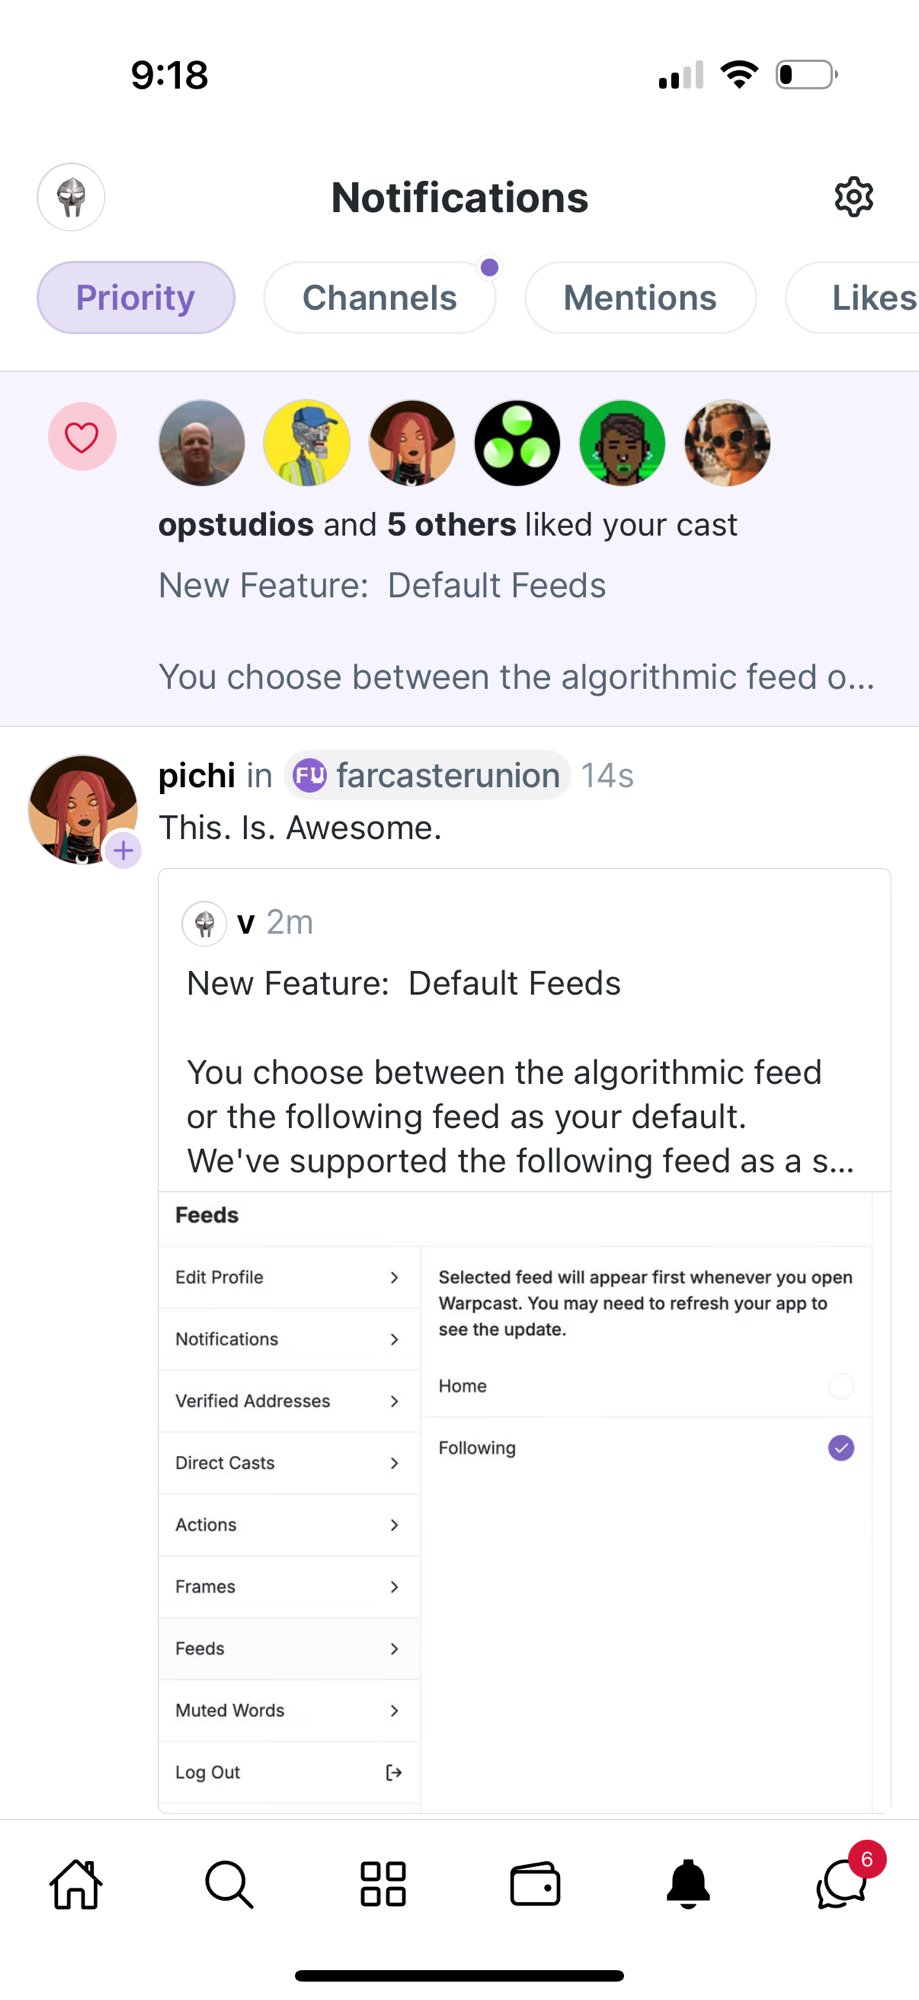Switch to the Channels tab

[379, 298]
